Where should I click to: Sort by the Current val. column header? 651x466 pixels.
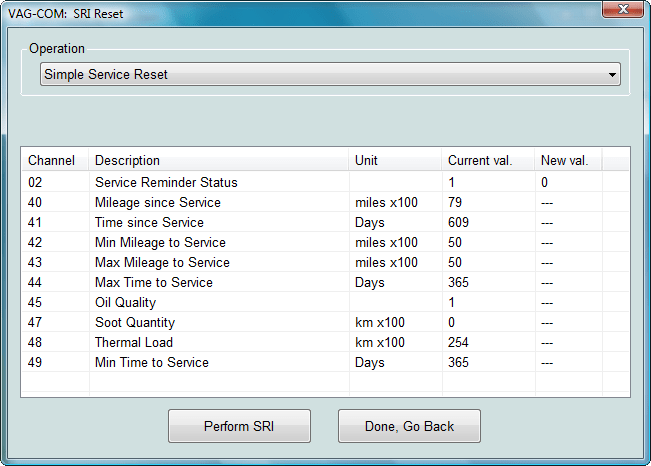point(488,160)
